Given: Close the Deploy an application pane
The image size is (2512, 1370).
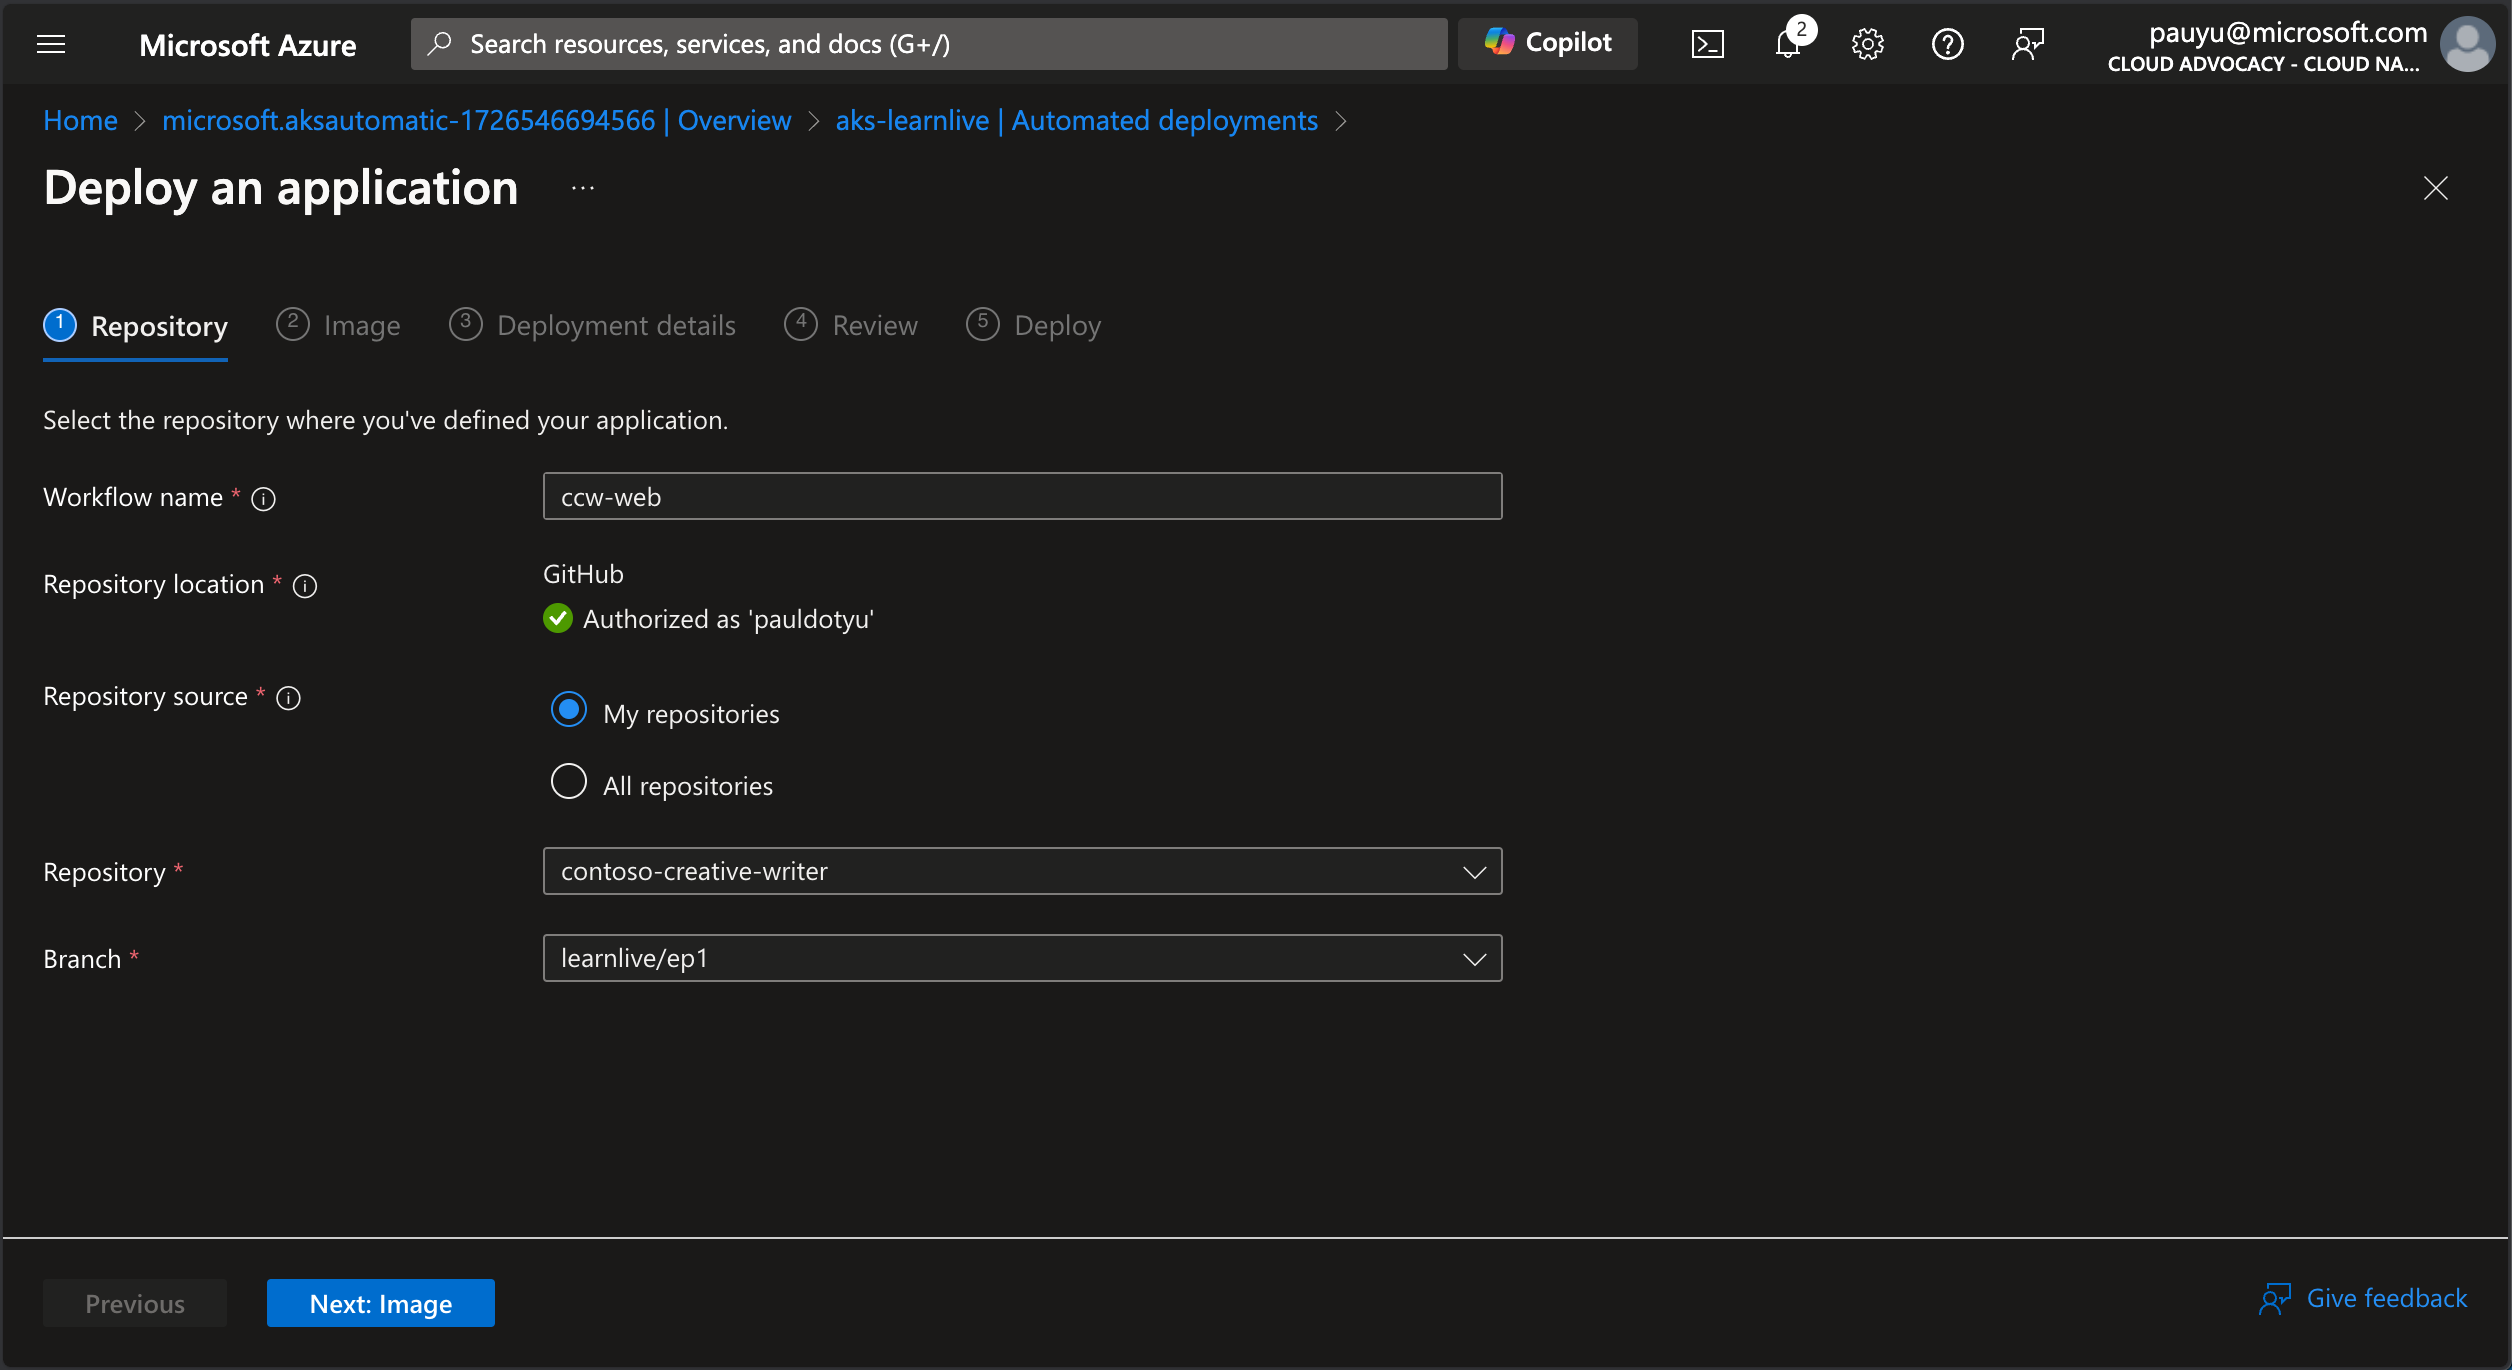Looking at the screenshot, I should click(2435, 188).
